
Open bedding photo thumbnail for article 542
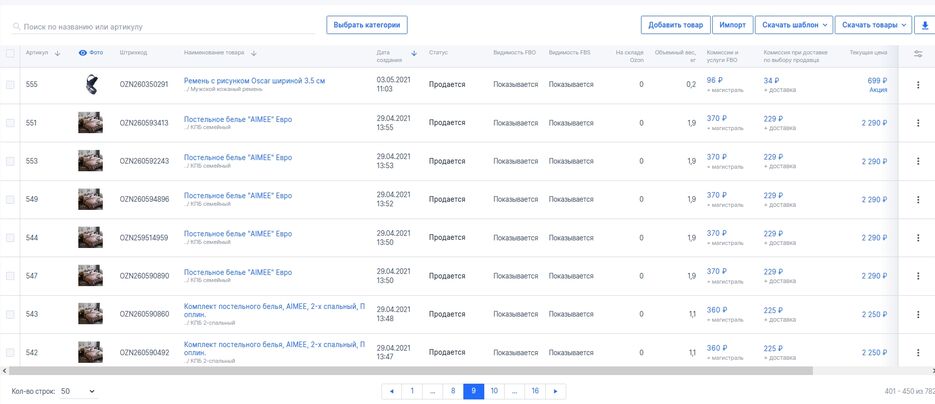(x=90, y=353)
